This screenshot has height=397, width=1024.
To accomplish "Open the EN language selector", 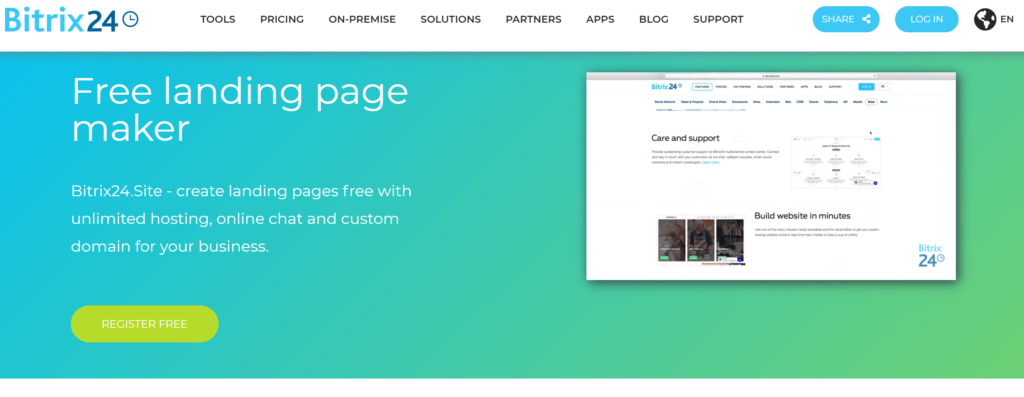I will click(1006, 19).
